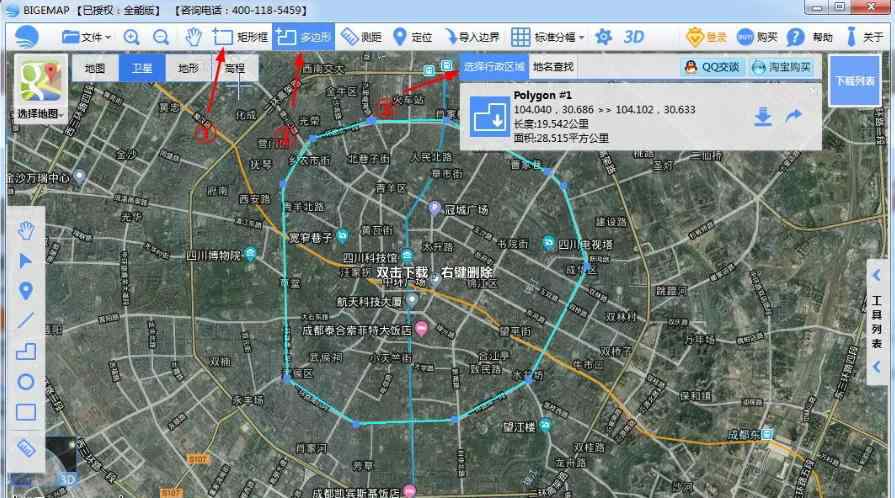Open the 文件 file menu
Screen dimensions: 895x498
(x=86, y=38)
